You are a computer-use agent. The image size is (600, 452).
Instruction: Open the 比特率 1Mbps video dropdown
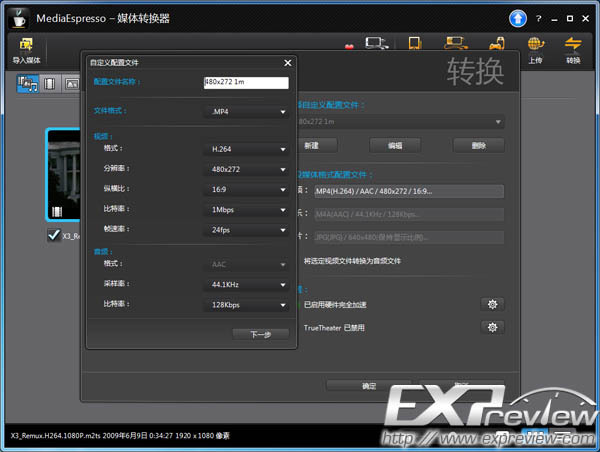(x=248, y=210)
